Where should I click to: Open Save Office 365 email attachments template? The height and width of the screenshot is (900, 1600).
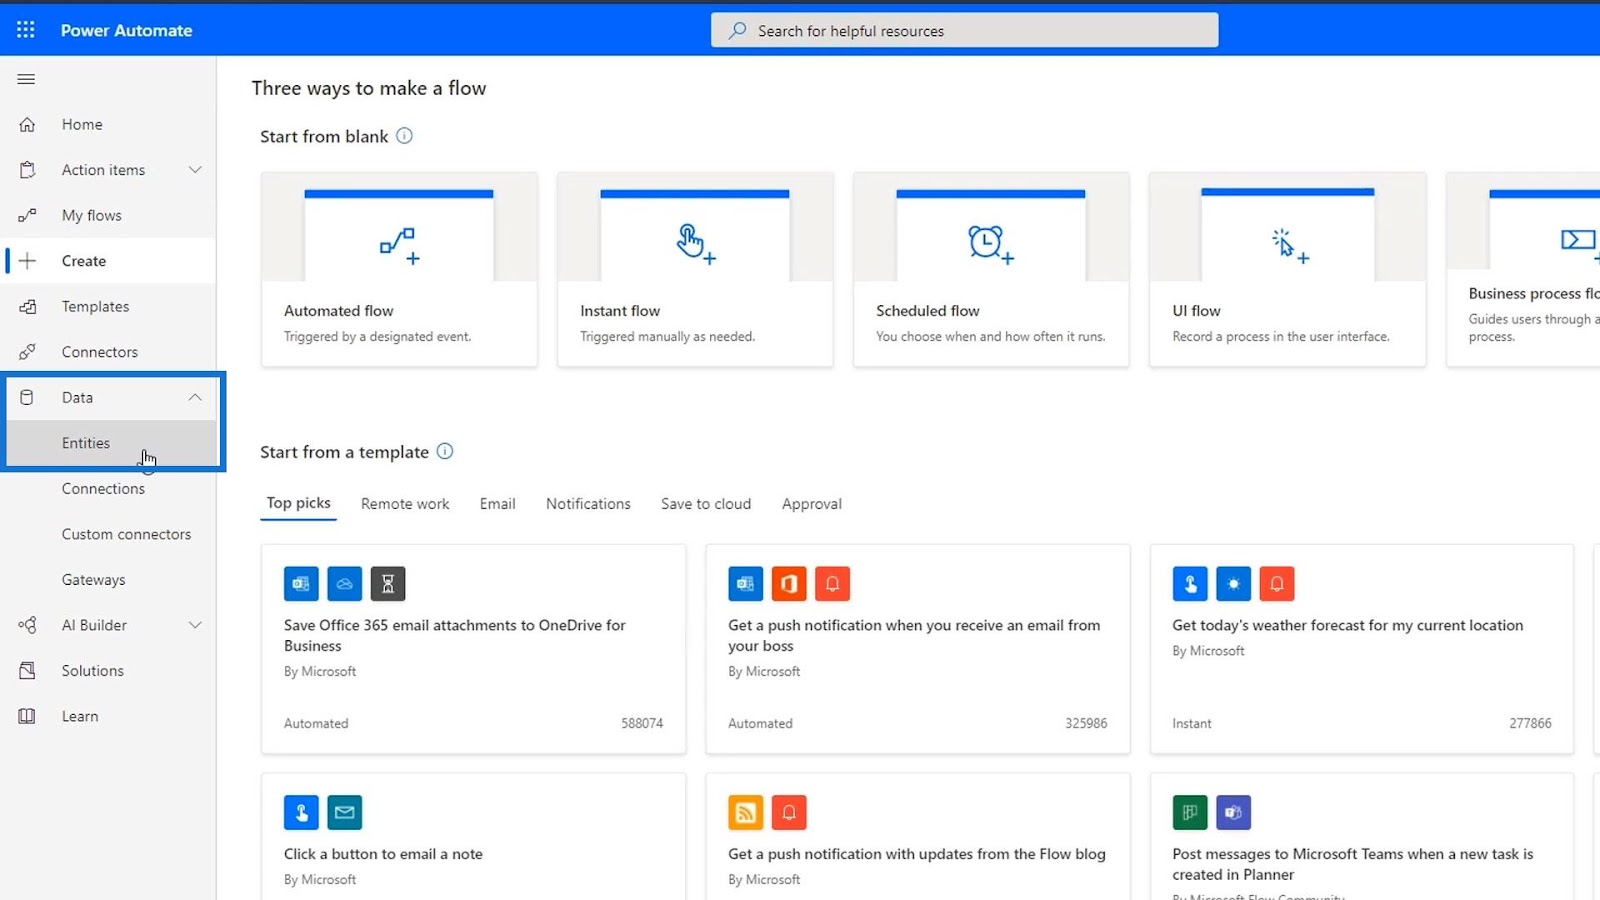tap(473, 648)
